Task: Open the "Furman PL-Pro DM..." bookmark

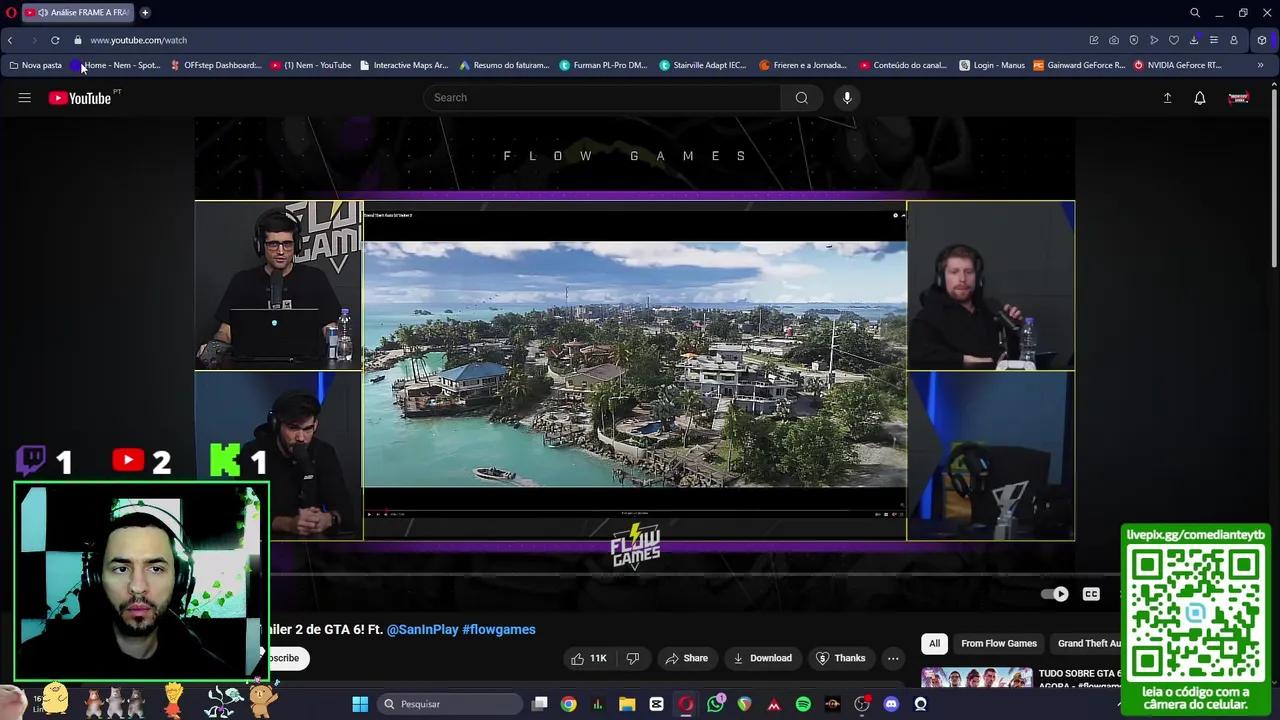Action: tap(604, 65)
